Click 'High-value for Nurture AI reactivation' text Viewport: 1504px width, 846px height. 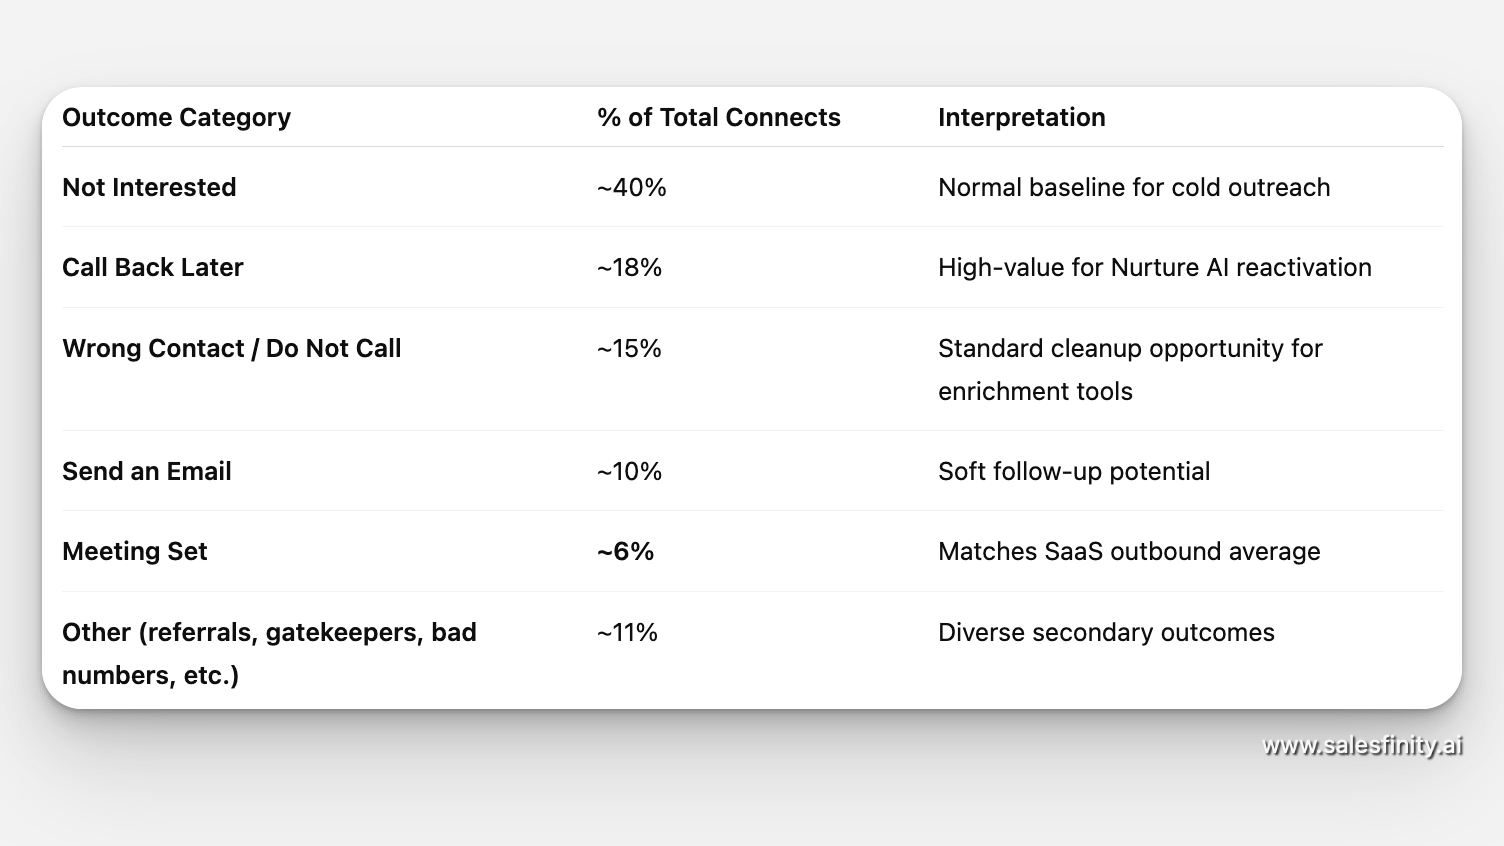[x=1154, y=267]
